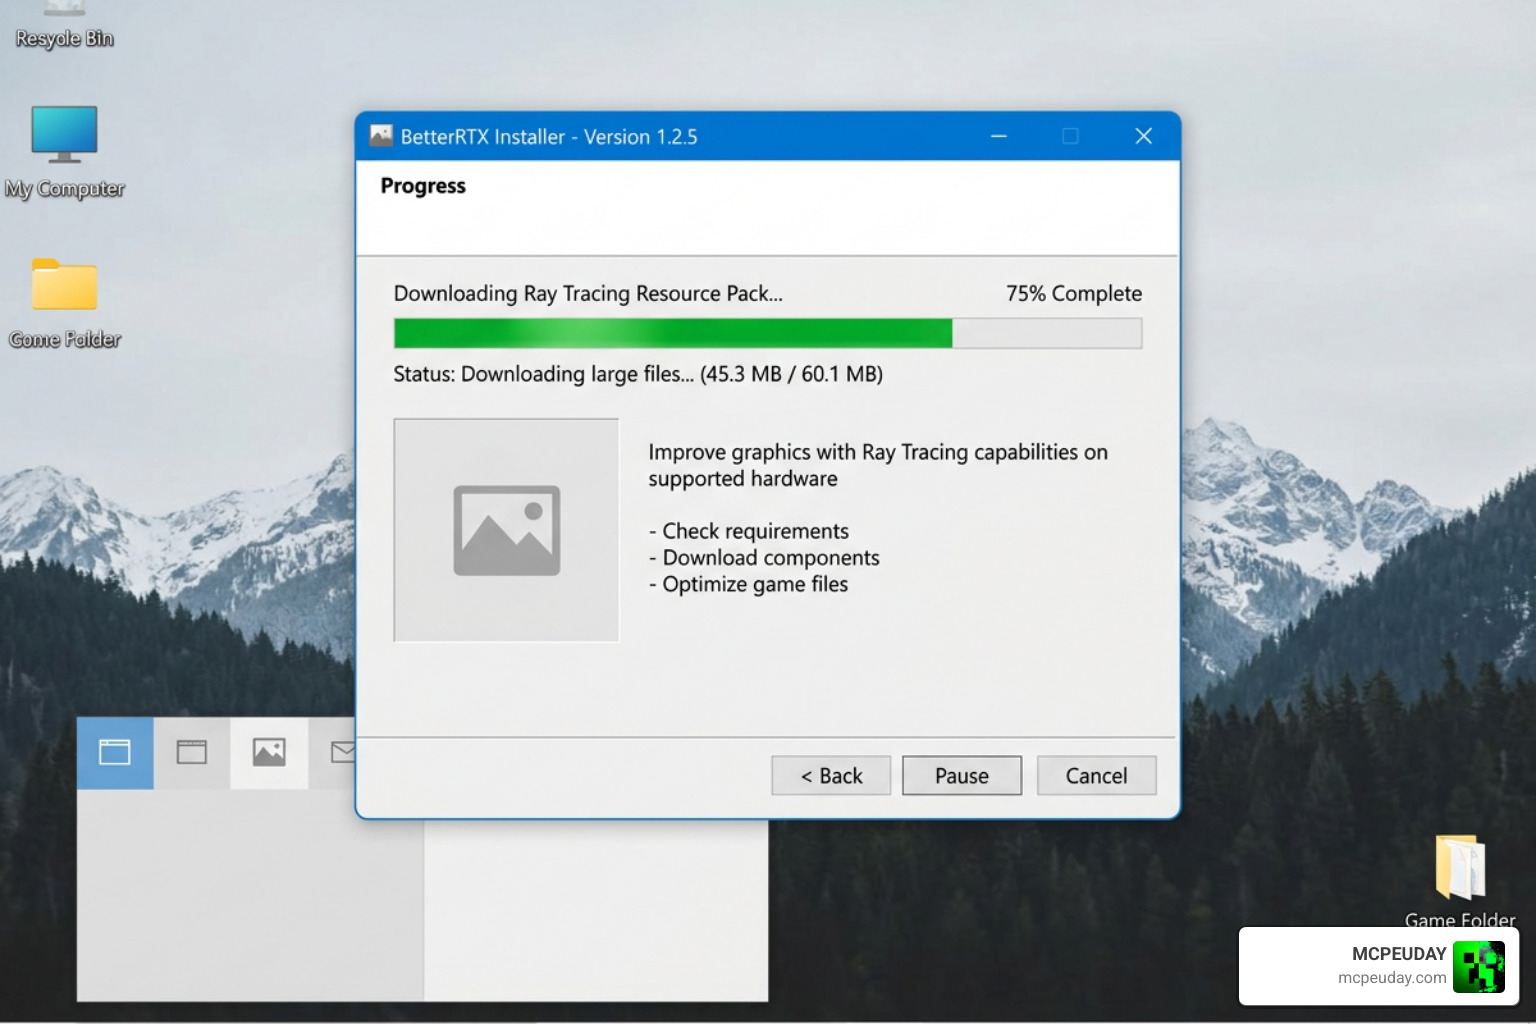Select the highlighted blue window tab icon

point(115,752)
